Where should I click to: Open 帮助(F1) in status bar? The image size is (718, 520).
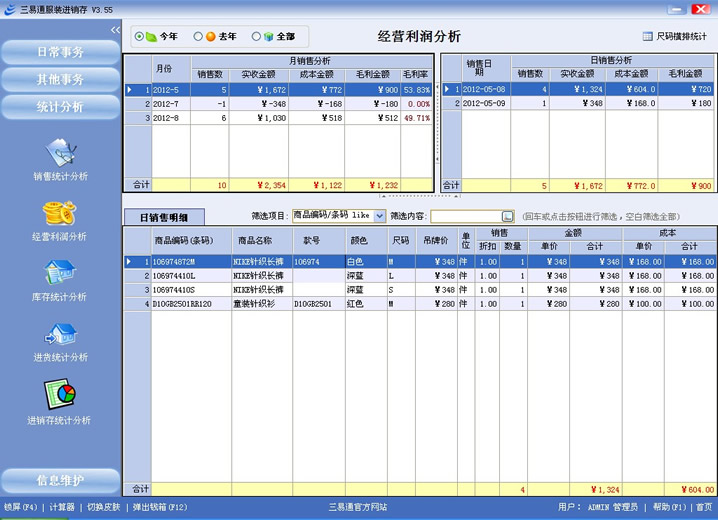coord(669,507)
